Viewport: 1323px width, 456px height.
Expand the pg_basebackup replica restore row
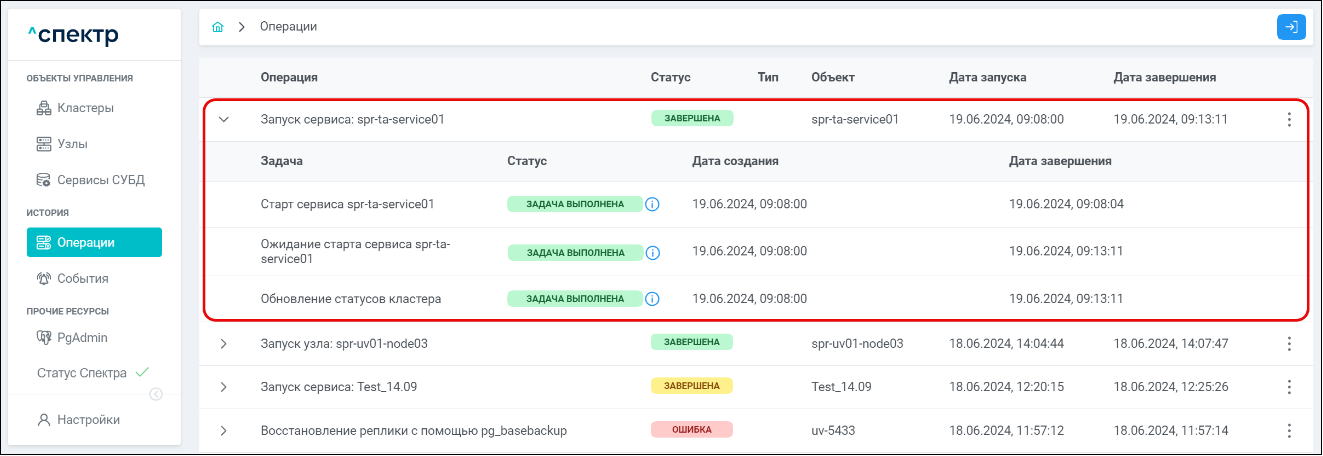click(x=224, y=430)
